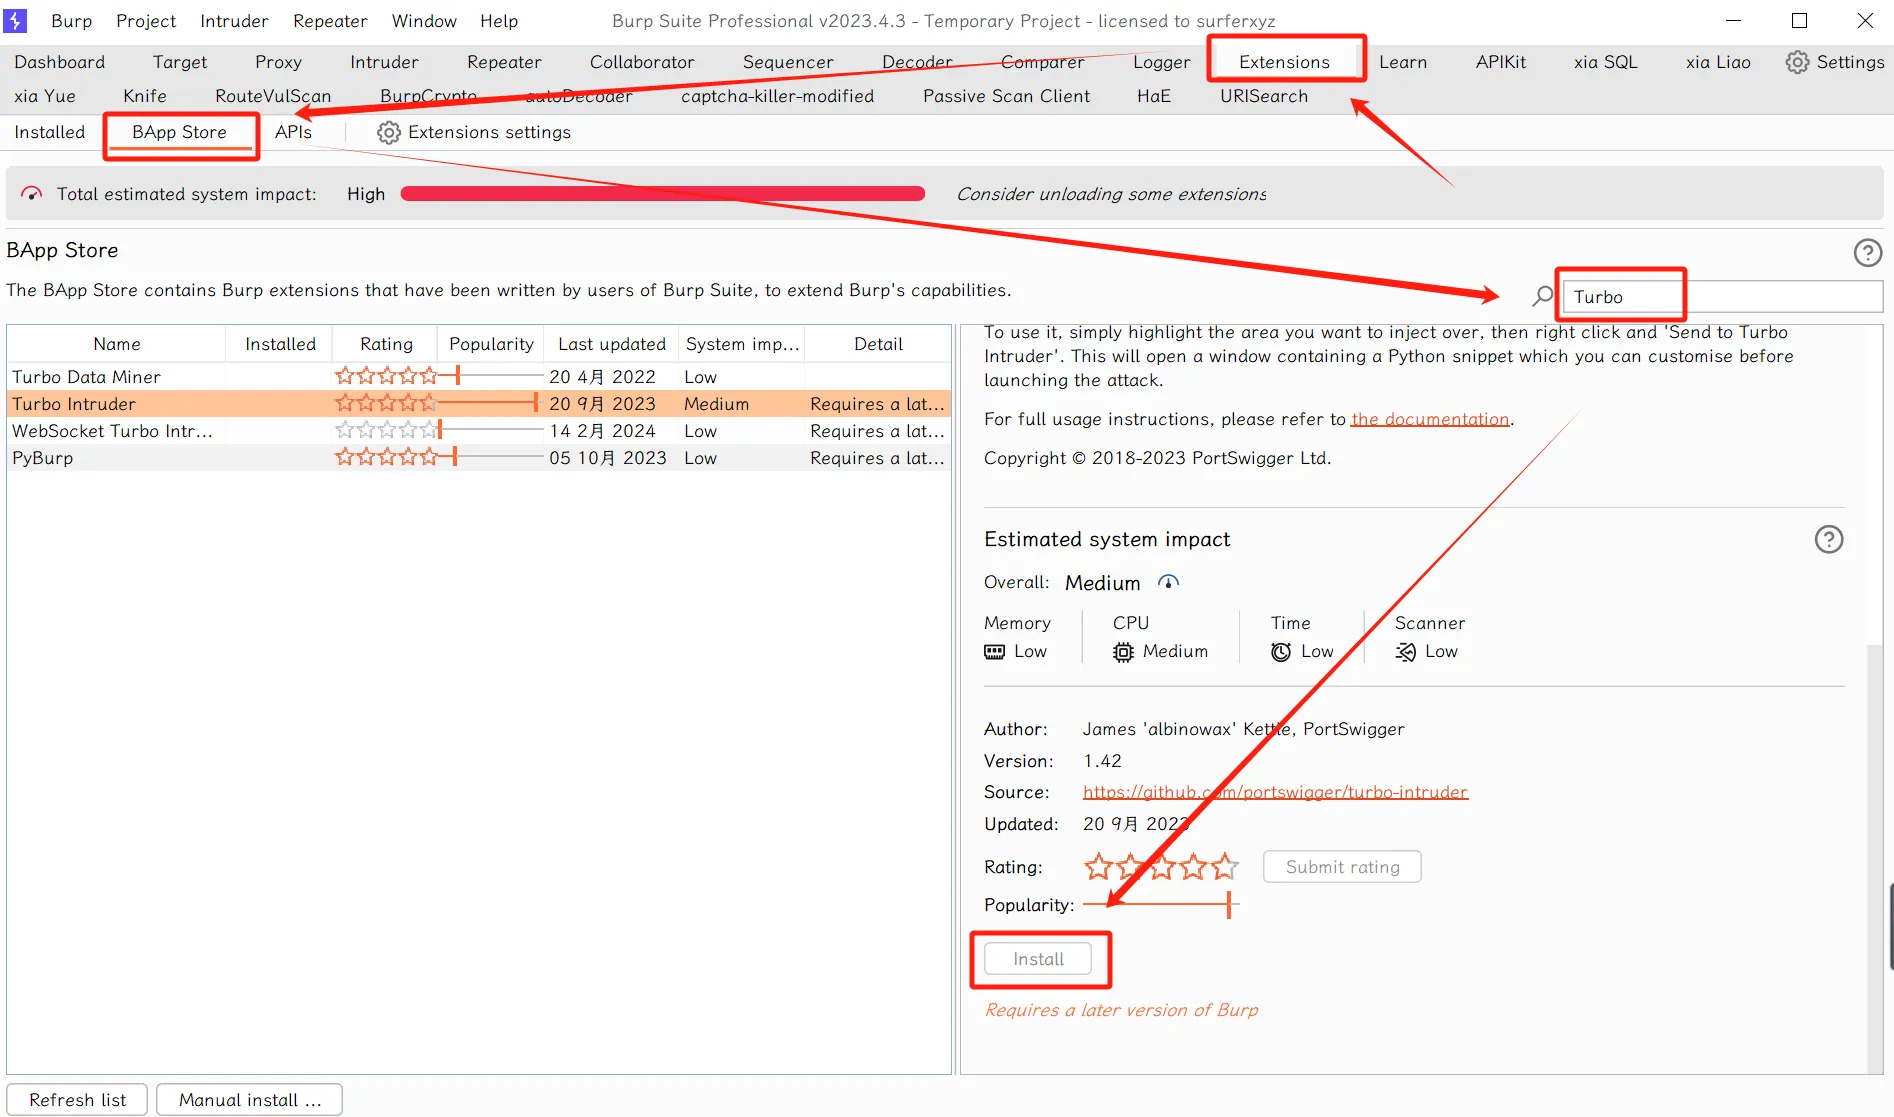Click the BApp Store help question icon
The height and width of the screenshot is (1117, 1894).
[x=1867, y=253]
